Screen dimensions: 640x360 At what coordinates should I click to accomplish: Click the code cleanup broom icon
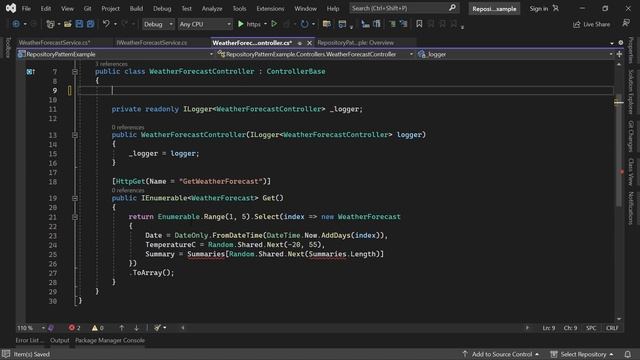pos(158,328)
